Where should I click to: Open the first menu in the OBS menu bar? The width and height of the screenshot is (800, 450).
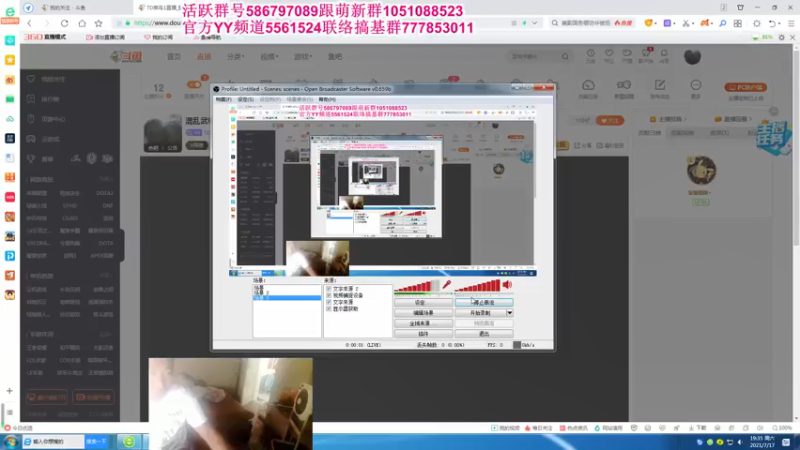pos(223,99)
